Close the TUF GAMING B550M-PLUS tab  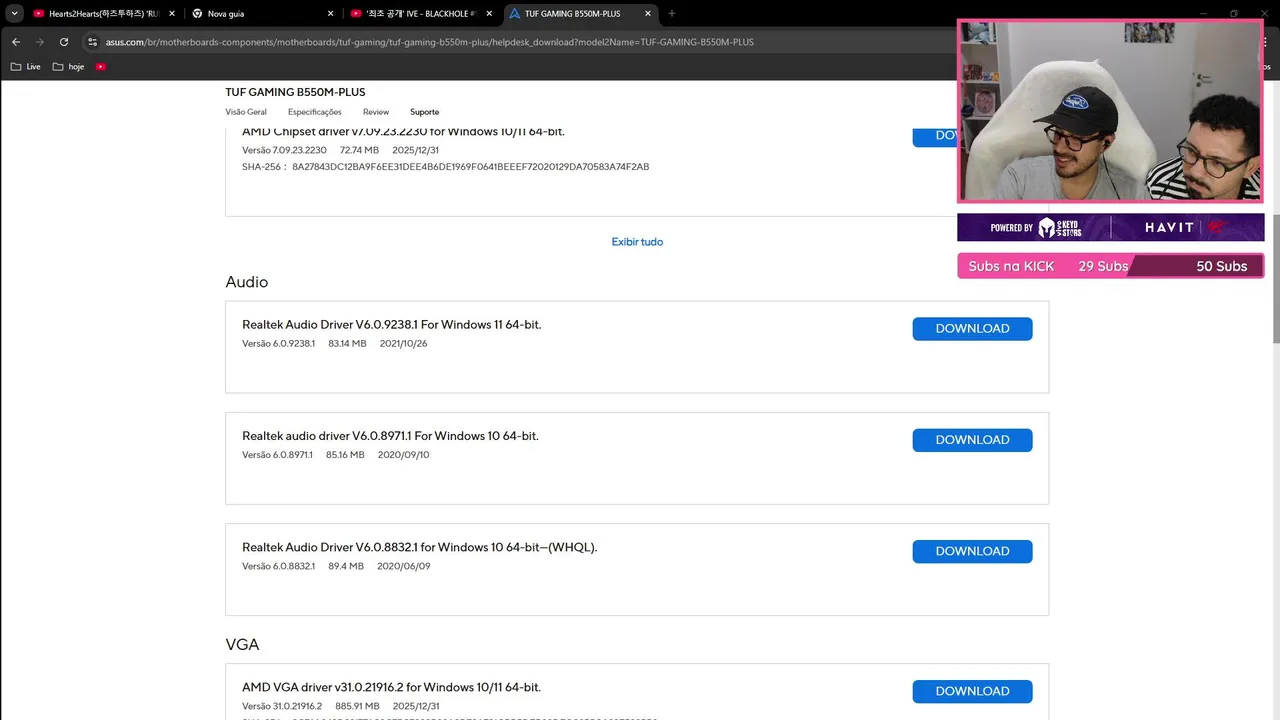[x=648, y=14]
